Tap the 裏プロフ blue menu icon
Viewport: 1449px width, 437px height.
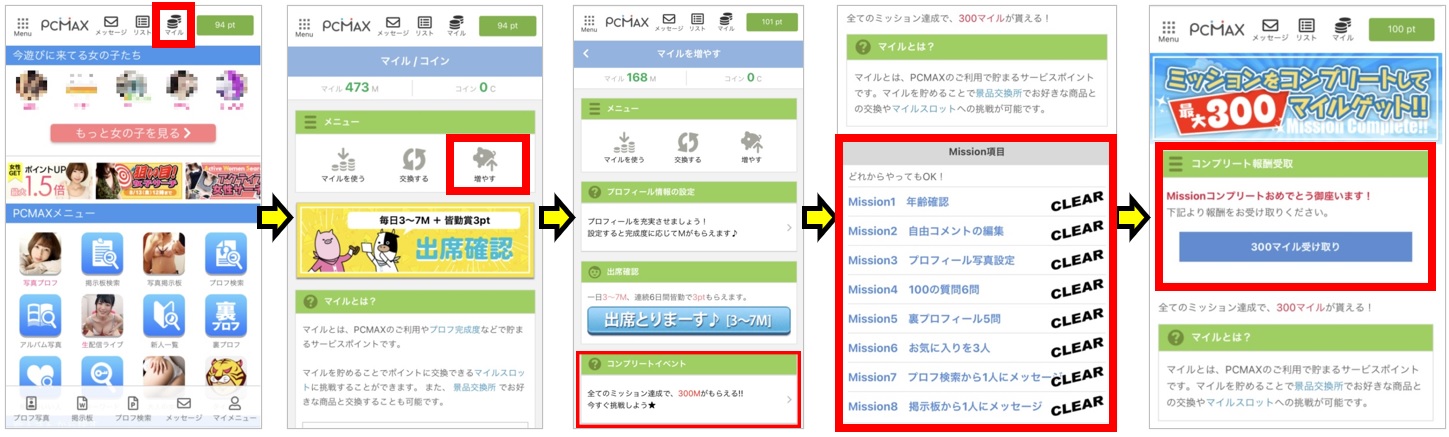tap(225, 321)
